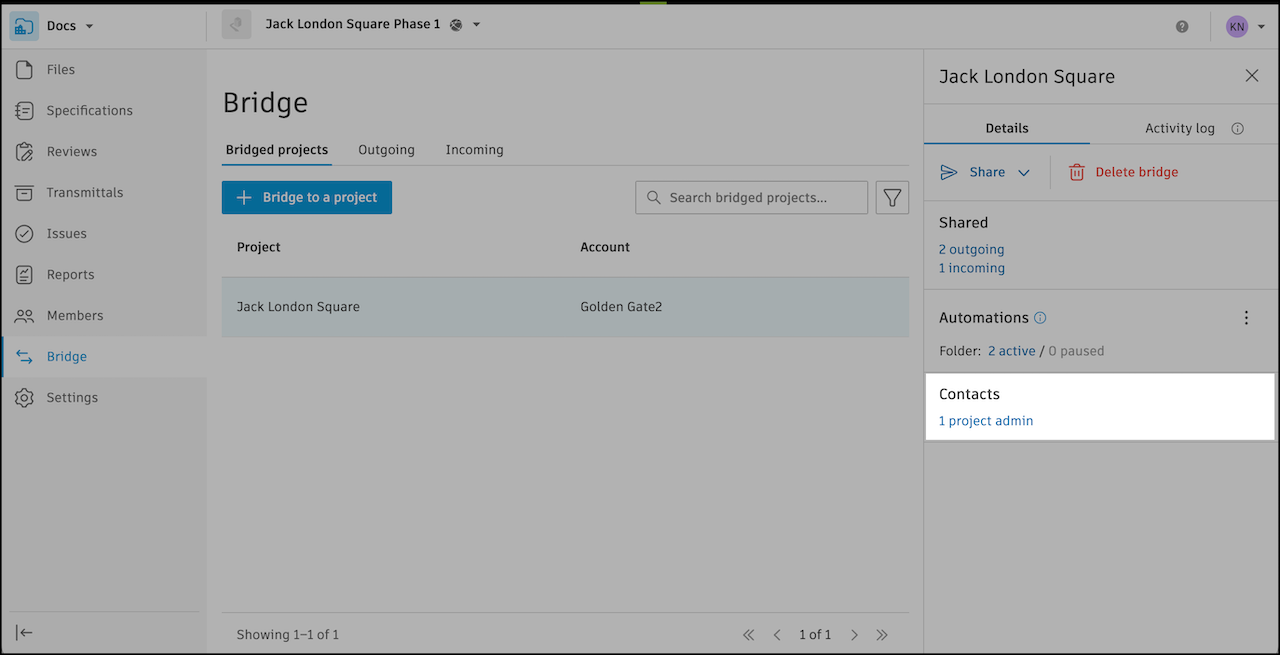Open the help menu
Viewport: 1280px width, 655px height.
[1182, 25]
